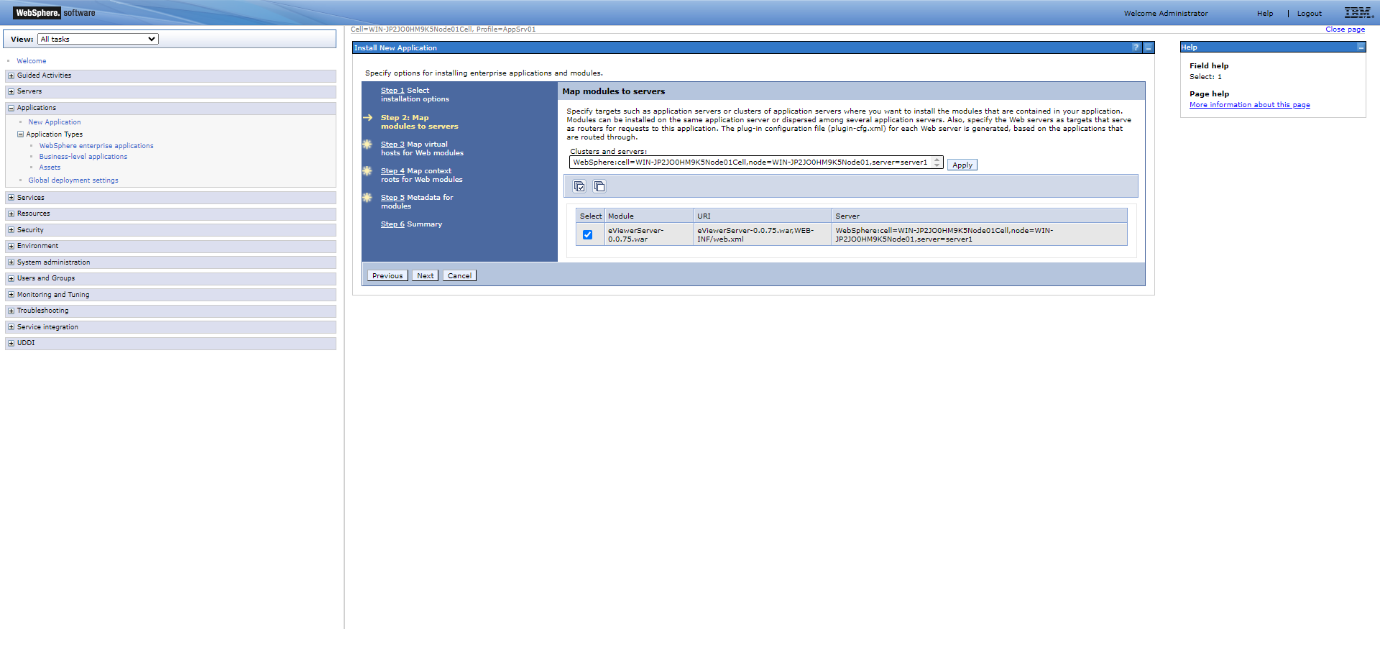The image size is (1380, 655).
Task: Click the Deselect all items icon
Action: click(x=597, y=186)
